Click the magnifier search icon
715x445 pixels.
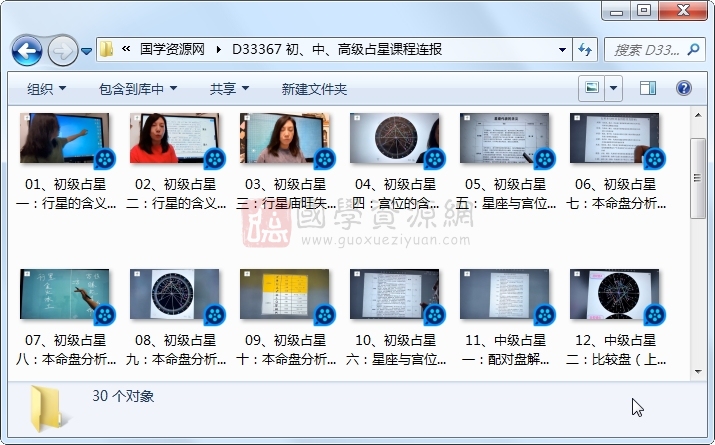[694, 49]
